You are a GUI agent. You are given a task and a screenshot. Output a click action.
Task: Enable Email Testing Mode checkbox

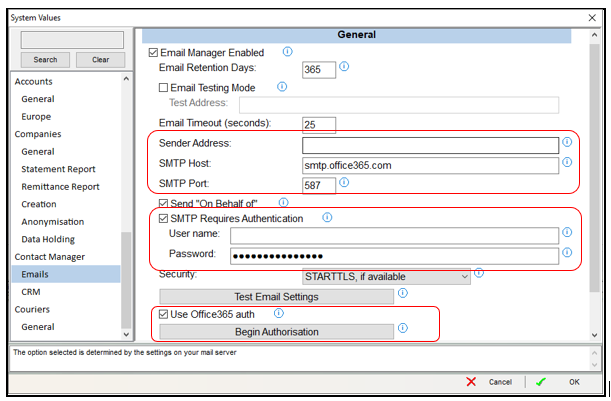pos(164,88)
